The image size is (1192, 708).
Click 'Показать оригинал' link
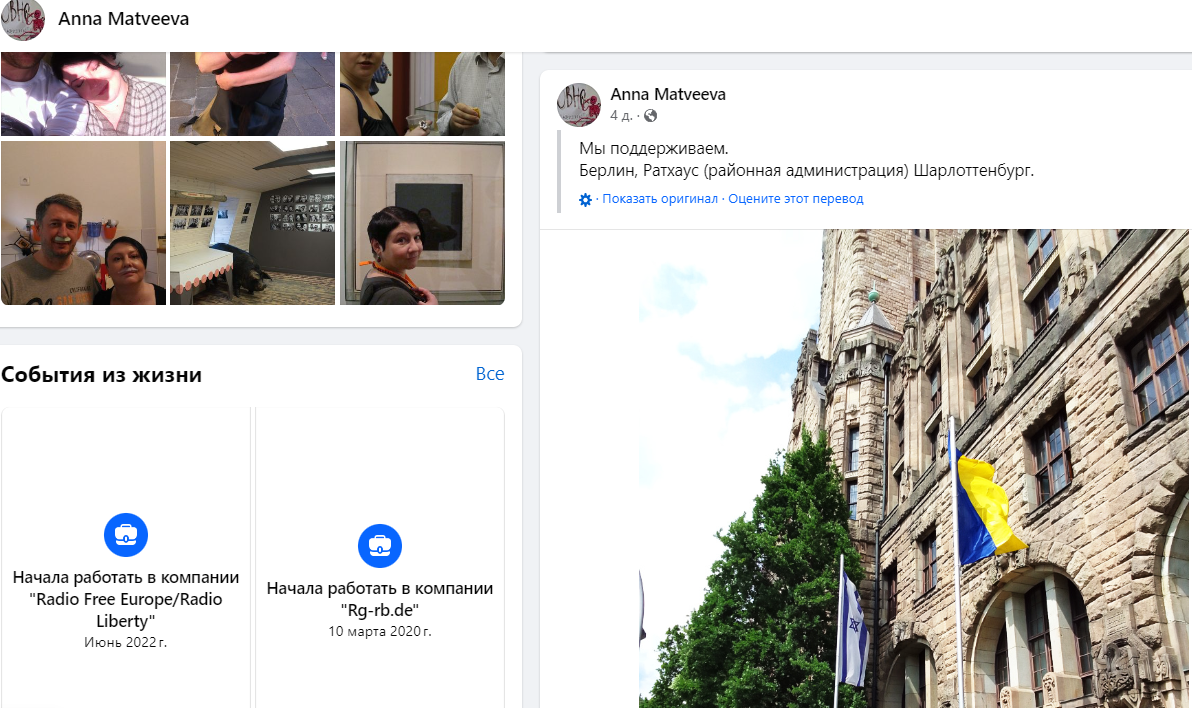[x=660, y=198]
